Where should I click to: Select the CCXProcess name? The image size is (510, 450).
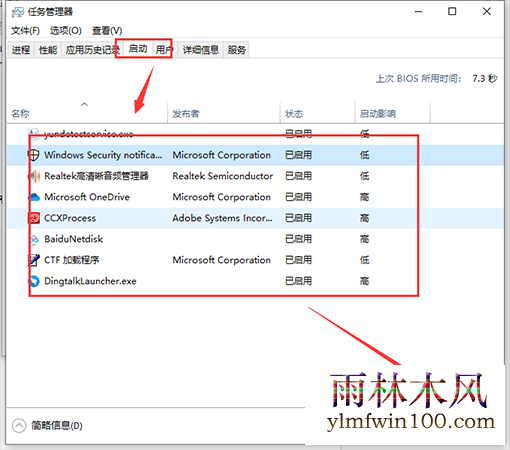coord(70,218)
